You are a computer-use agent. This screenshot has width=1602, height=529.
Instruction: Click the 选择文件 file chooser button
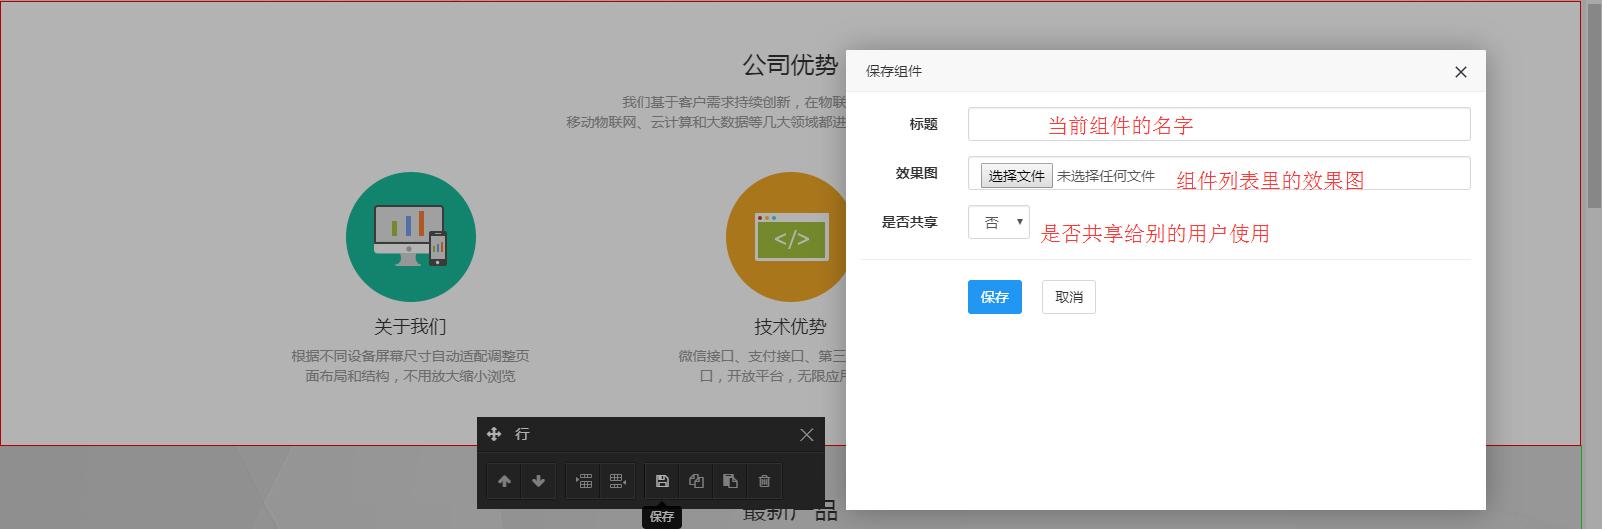coord(1016,176)
